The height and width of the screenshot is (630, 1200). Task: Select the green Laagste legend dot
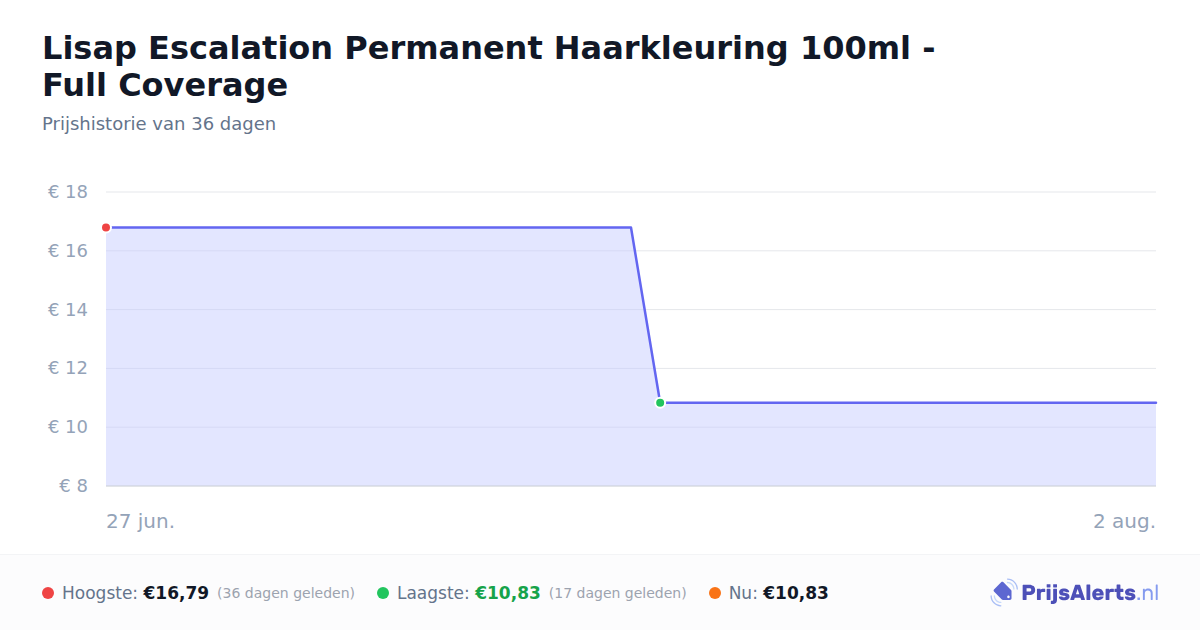(383, 593)
